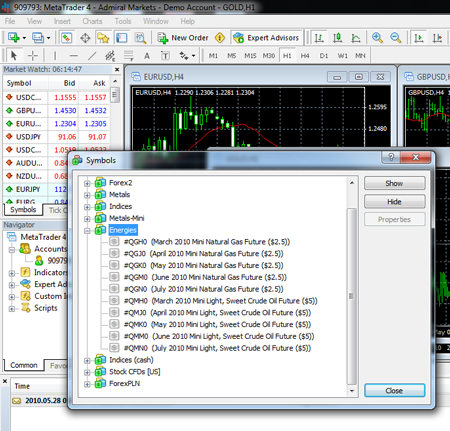
Task: Zoom out the chart
Action: pos(396,38)
